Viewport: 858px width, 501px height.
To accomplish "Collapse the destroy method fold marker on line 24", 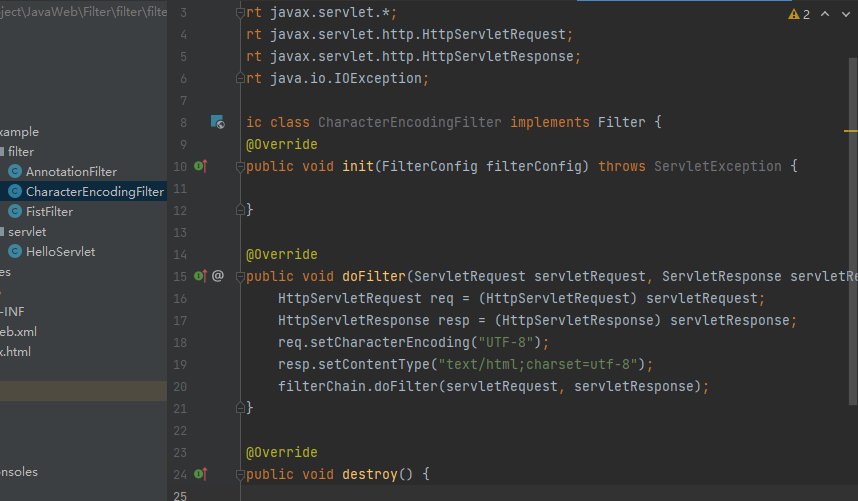I will point(239,473).
